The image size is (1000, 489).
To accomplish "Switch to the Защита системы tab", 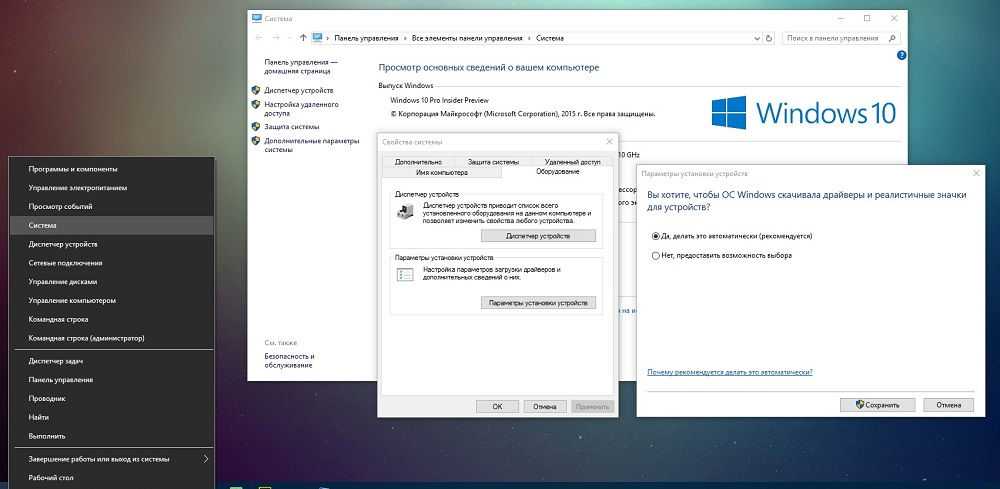I will click(x=493, y=162).
